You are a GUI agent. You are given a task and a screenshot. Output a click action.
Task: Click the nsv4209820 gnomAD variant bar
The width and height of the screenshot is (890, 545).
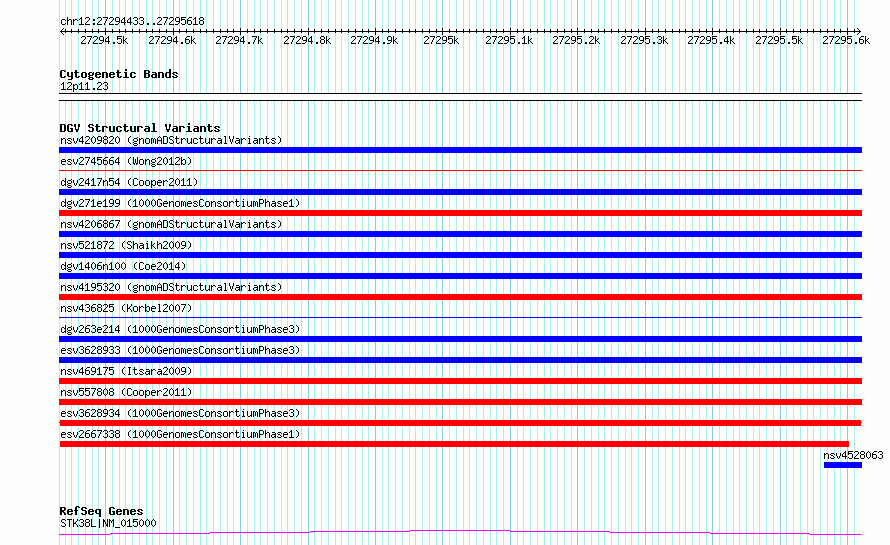[460, 150]
